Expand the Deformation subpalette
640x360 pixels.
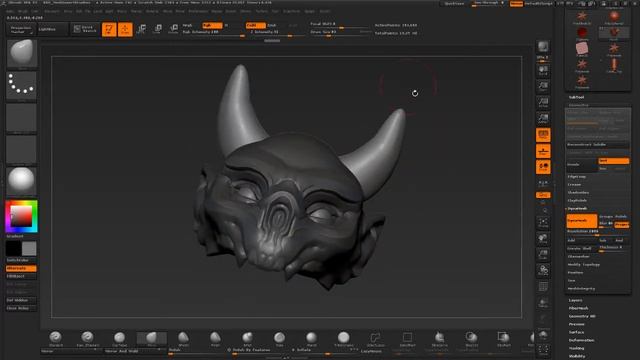(x=582, y=340)
